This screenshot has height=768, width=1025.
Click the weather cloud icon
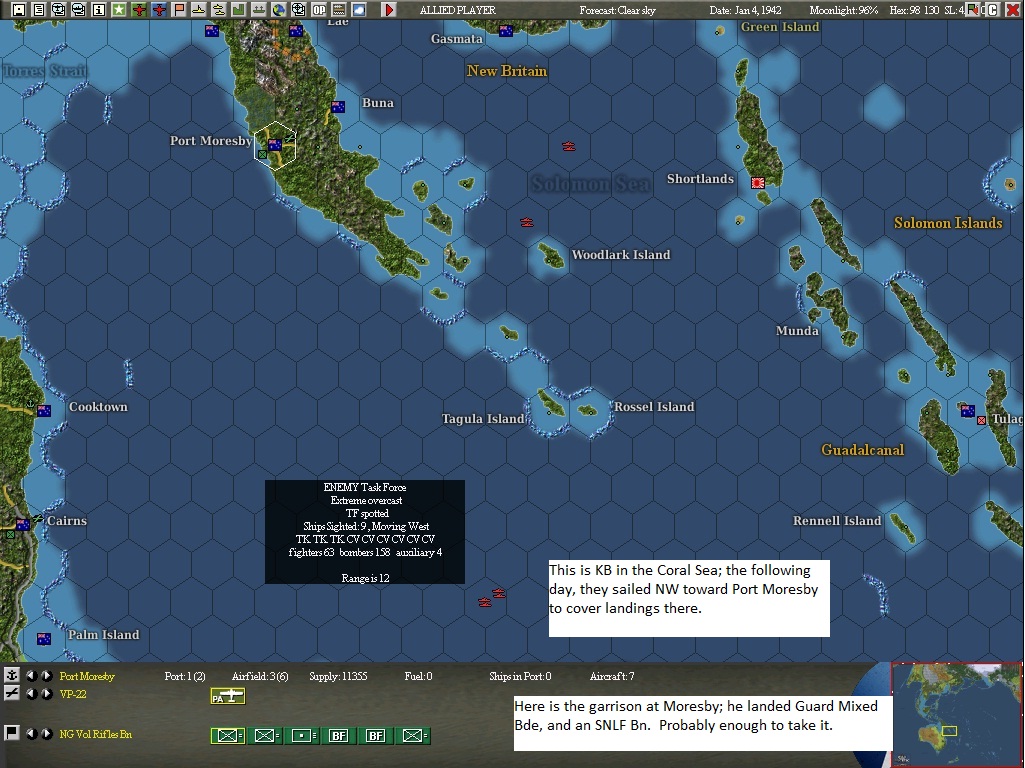358,10
